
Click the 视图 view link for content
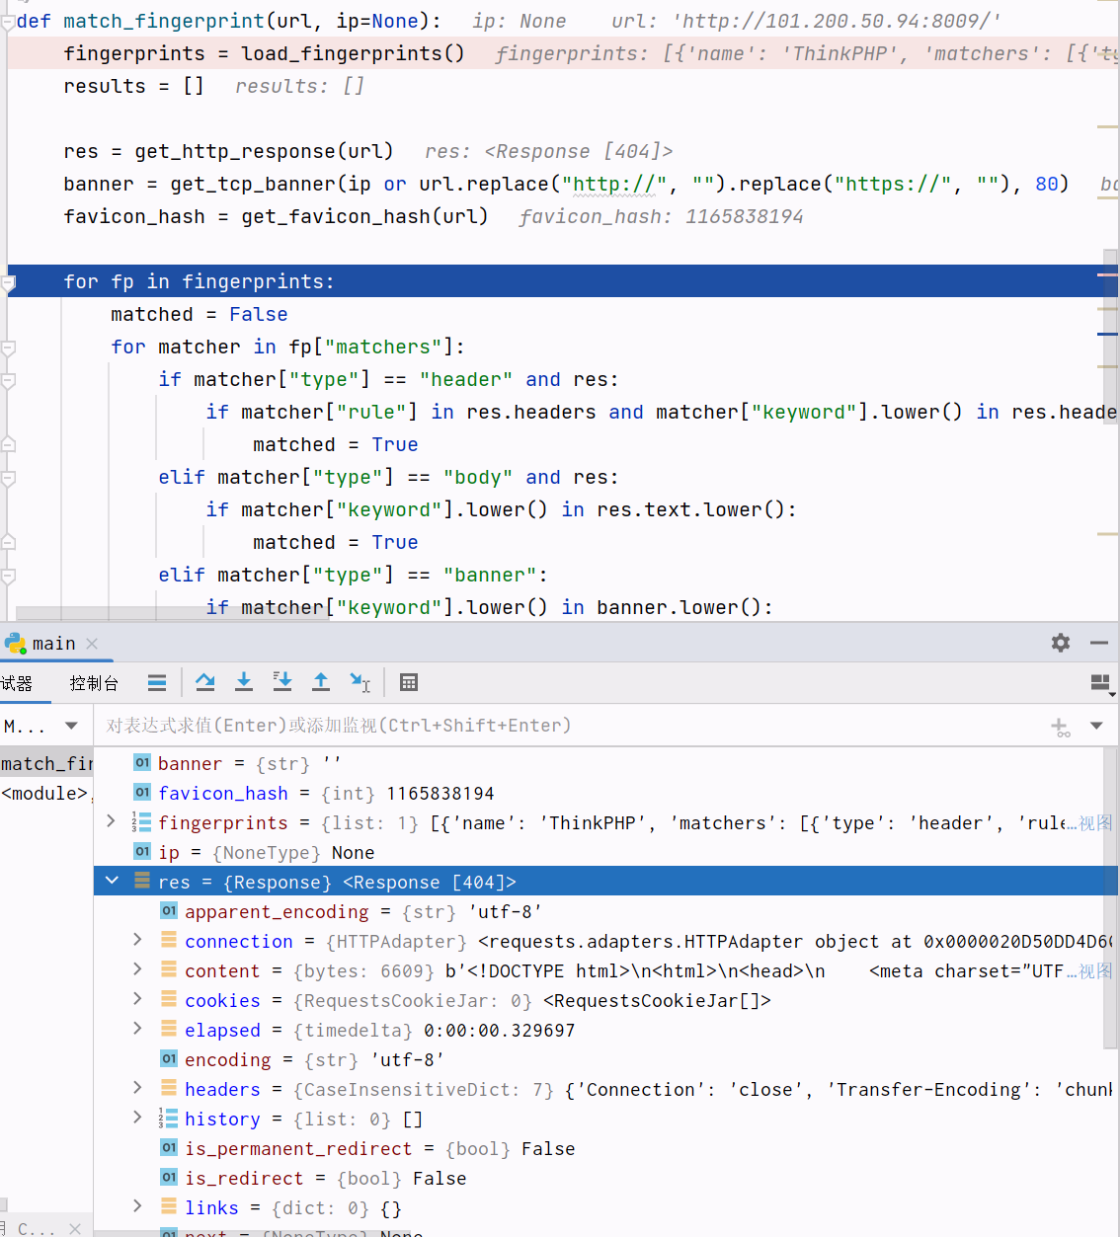pyautogui.click(x=1095, y=971)
